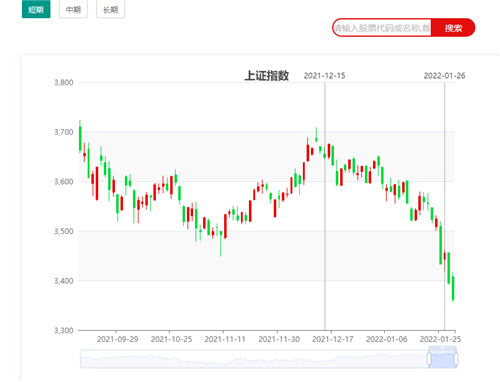The height and width of the screenshot is (382, 500).
Task: Click the 3,600 y-axis label
Action: tap(64, 182)
